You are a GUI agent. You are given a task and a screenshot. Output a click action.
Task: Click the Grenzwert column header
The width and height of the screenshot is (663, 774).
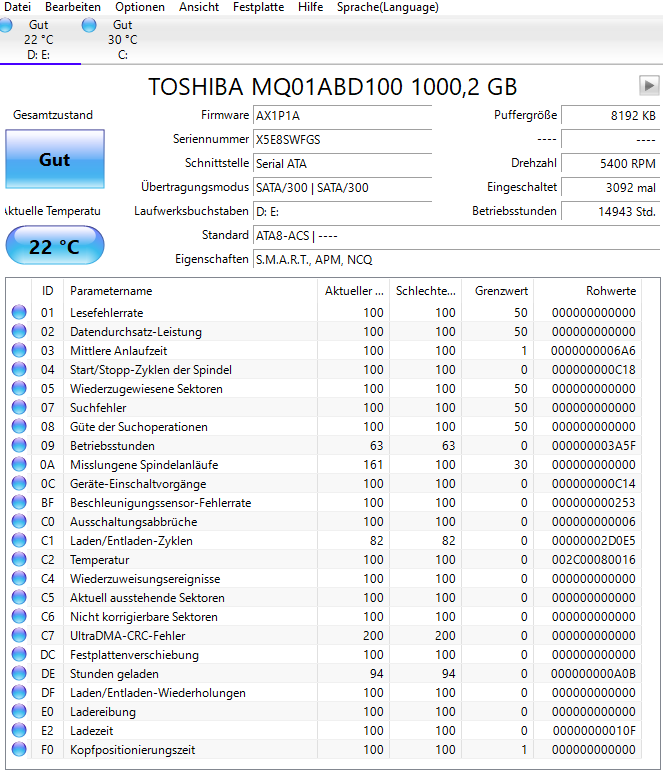coord(498,291)
